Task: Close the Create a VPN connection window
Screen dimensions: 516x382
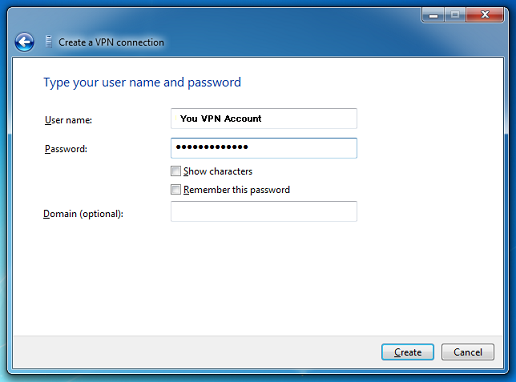Action: point(485,15)
